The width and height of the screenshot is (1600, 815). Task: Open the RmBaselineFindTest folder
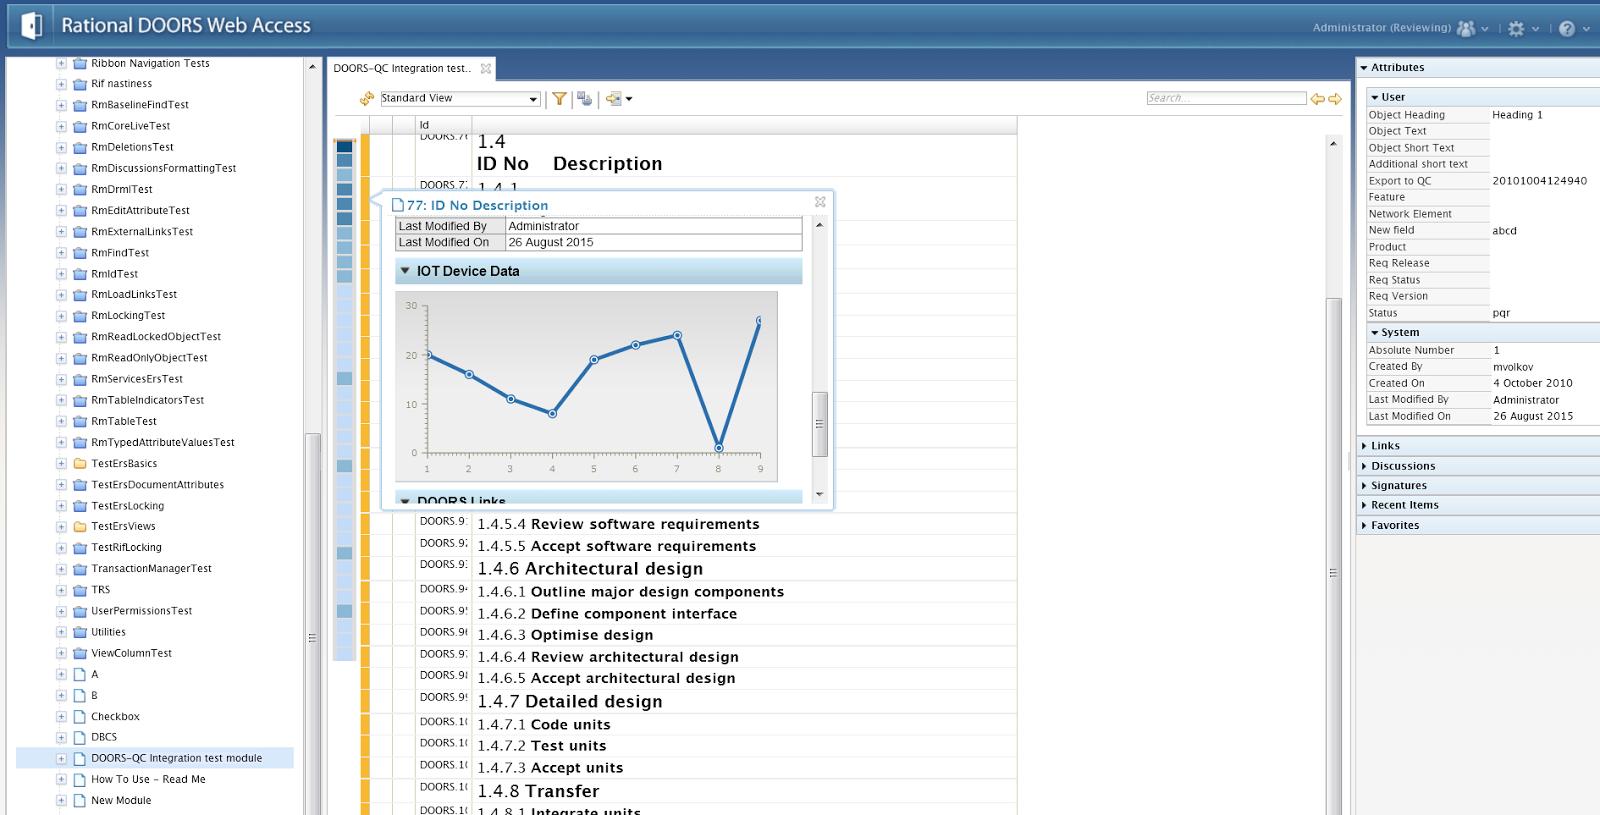(140, 105)
